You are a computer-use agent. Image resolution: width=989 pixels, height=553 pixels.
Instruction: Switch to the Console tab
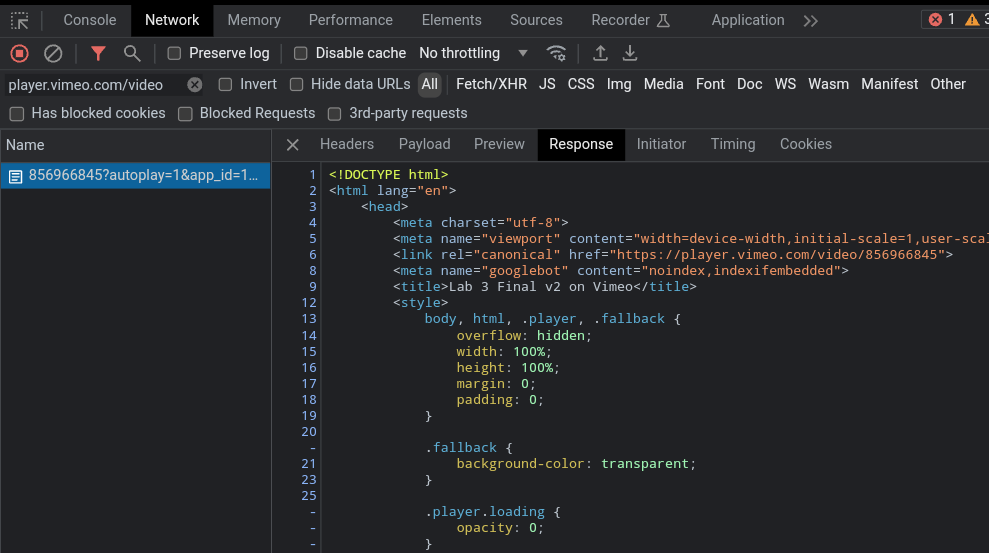click(90, 20)
